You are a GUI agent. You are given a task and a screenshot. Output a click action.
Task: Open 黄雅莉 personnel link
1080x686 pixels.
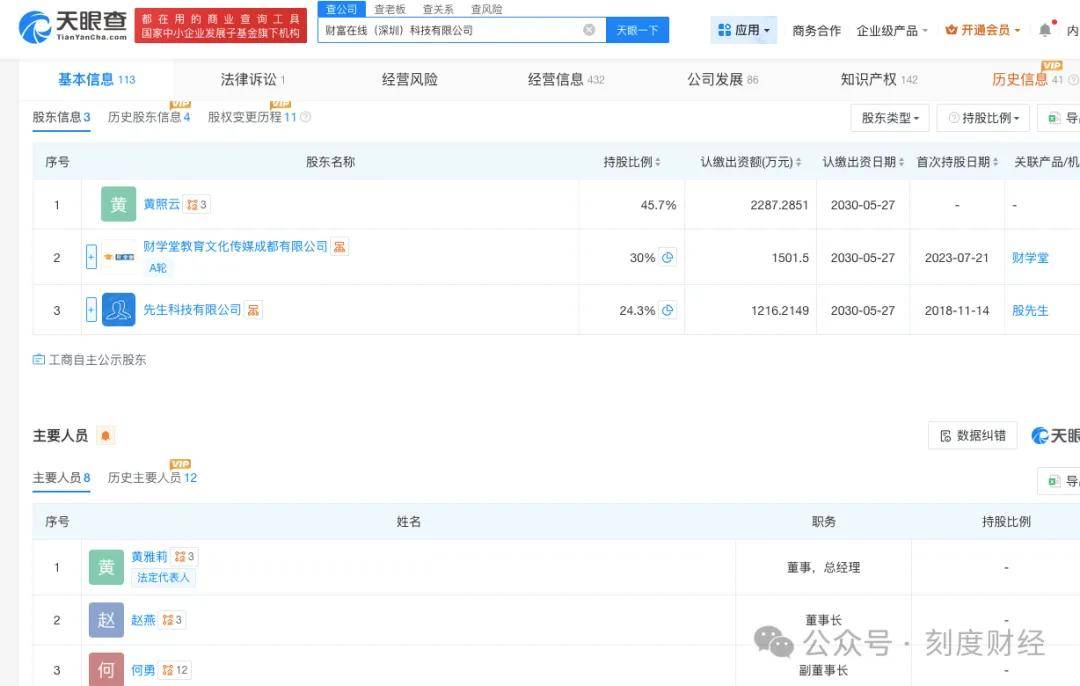(x=149, y=557)
